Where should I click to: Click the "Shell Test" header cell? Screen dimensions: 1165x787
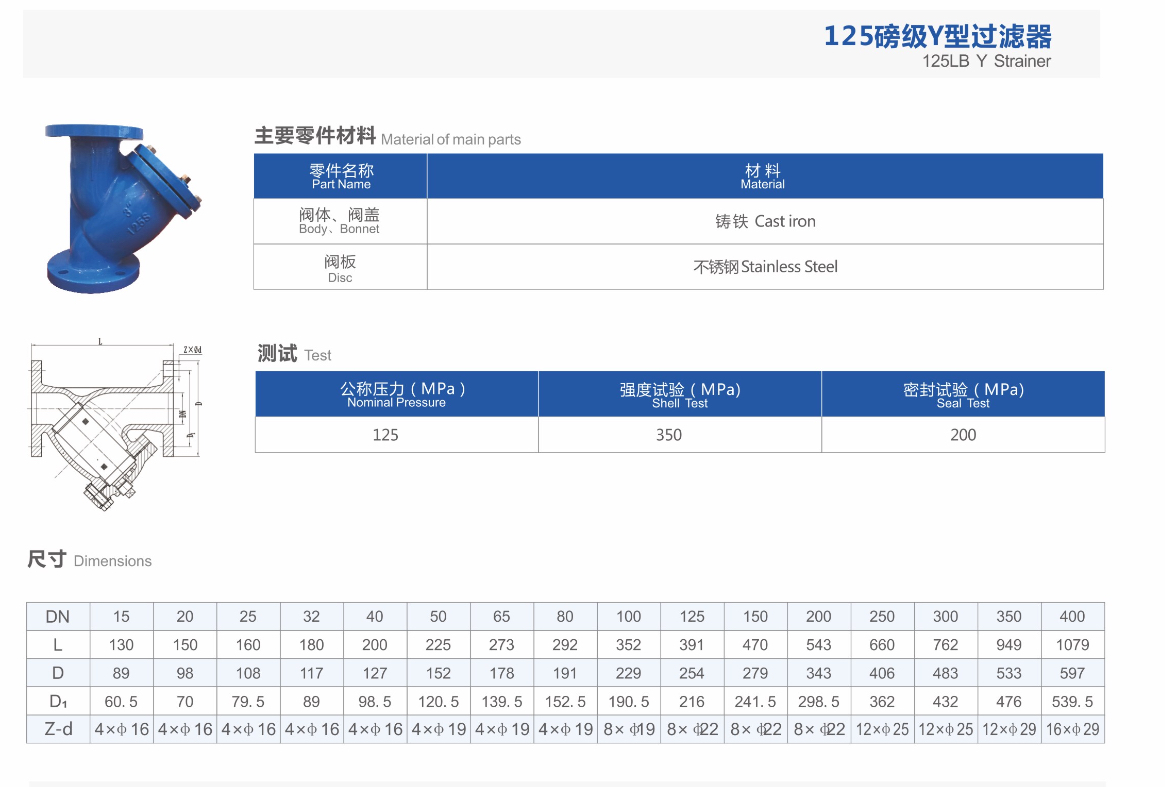[680, 394]
